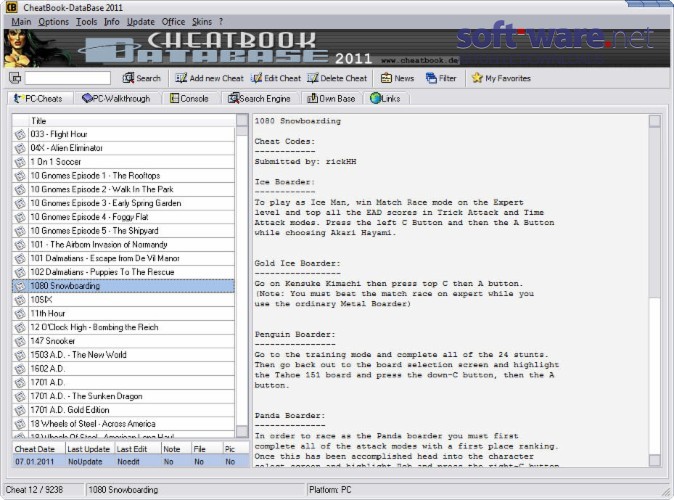Screen dimensions: 674x500
Task: Open My Favorites
Action: pyautogui.click(x=501, y=78)
